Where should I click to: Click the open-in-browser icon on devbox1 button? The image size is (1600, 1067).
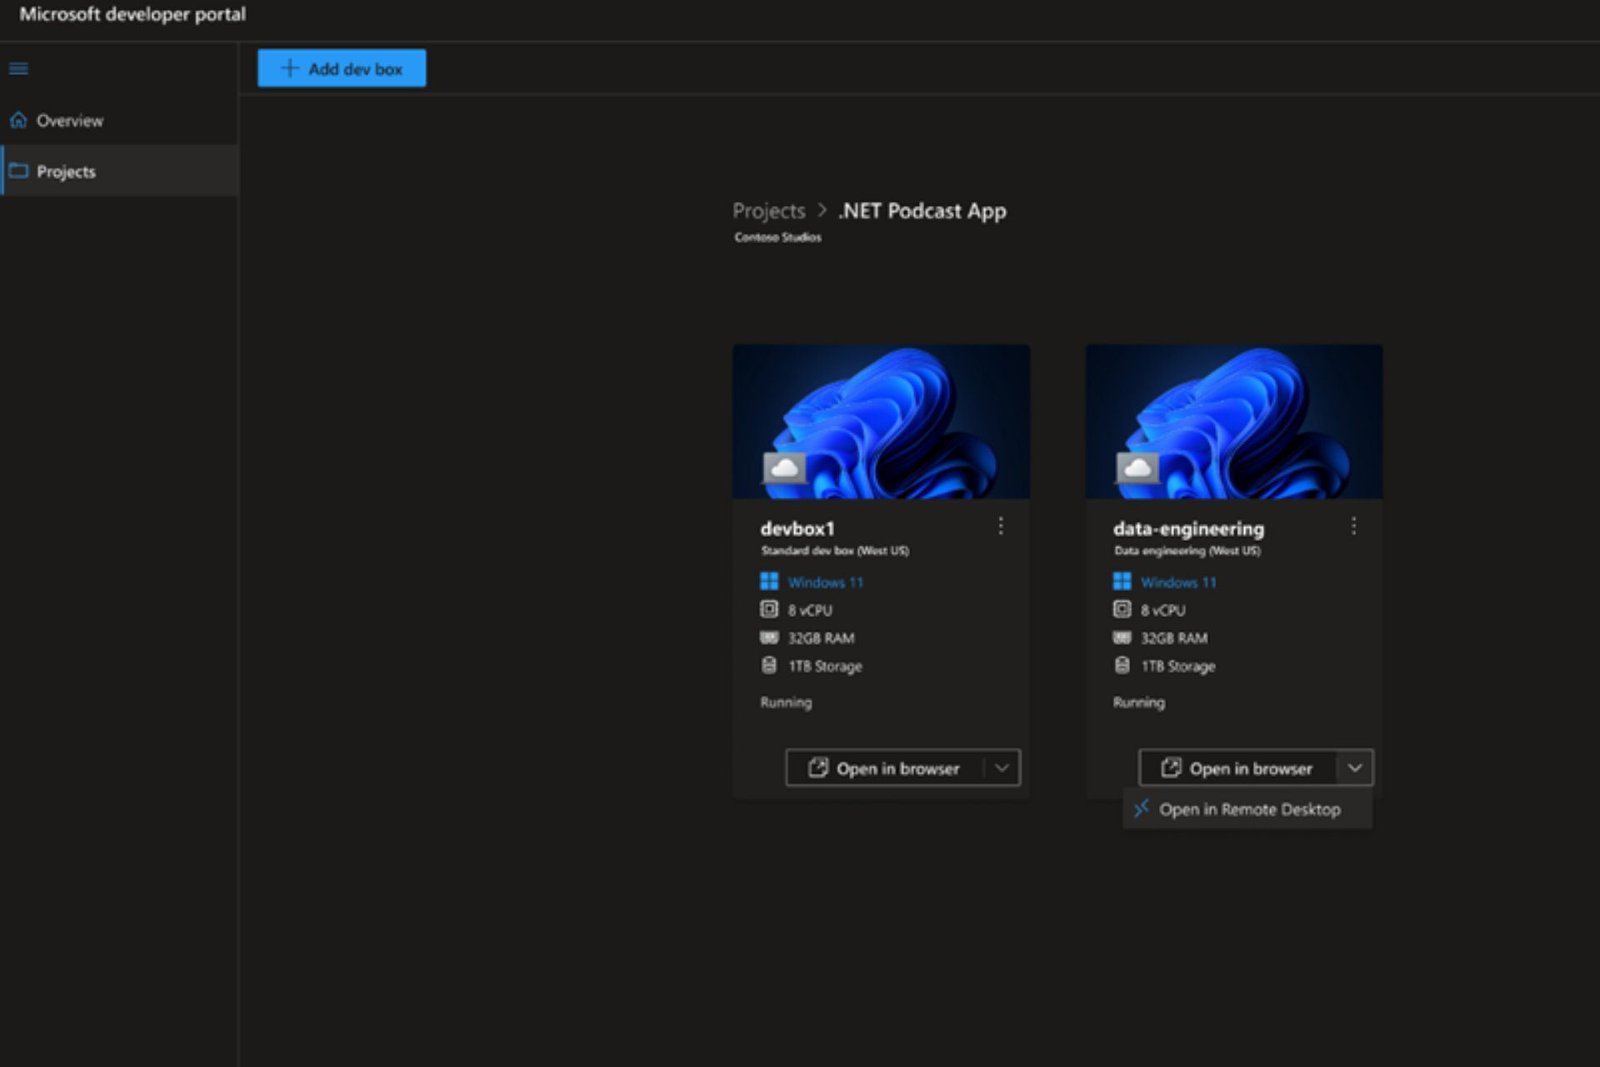pos(818,768)
